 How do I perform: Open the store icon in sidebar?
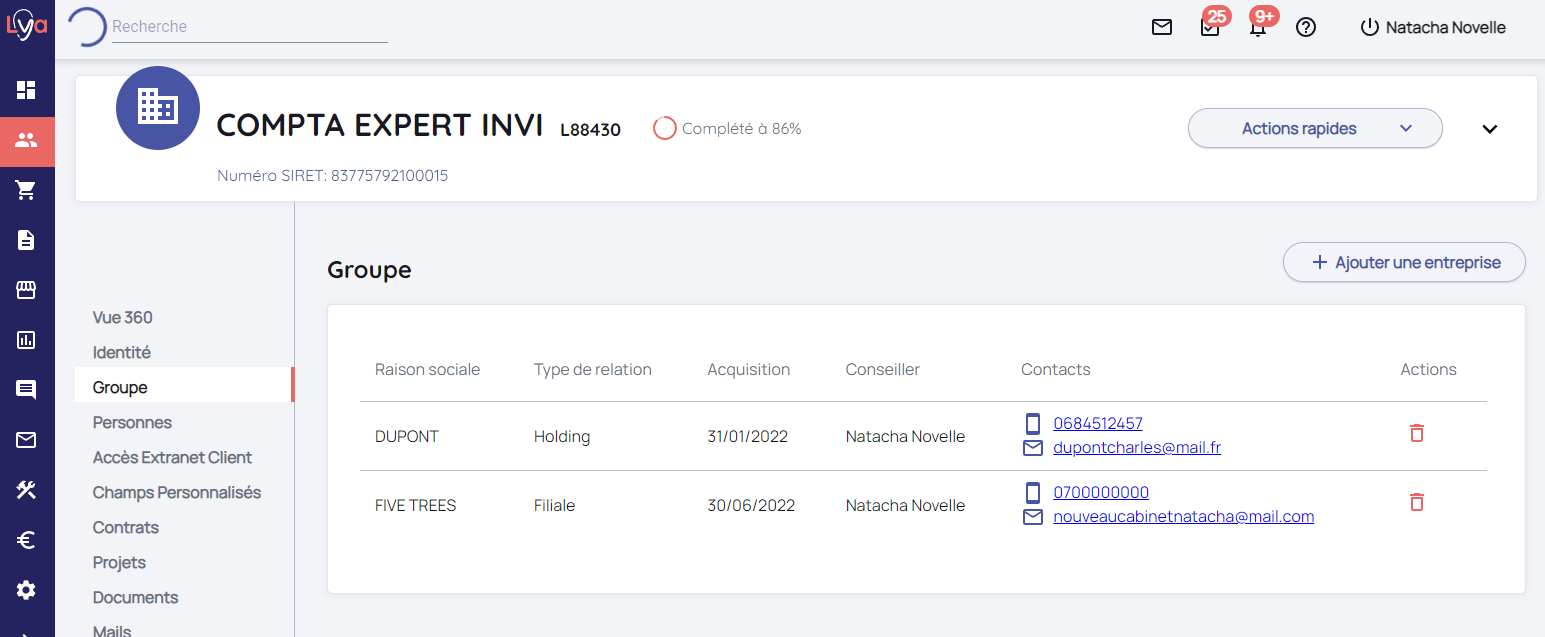[26, 290]
